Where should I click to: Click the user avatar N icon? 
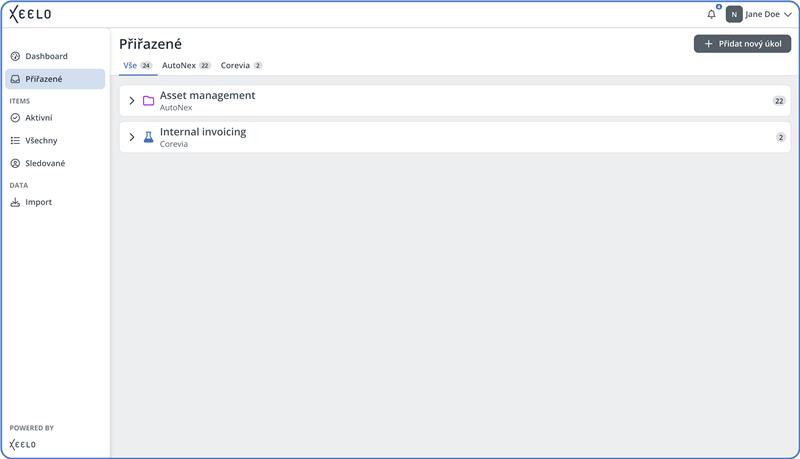pos(734,15)
